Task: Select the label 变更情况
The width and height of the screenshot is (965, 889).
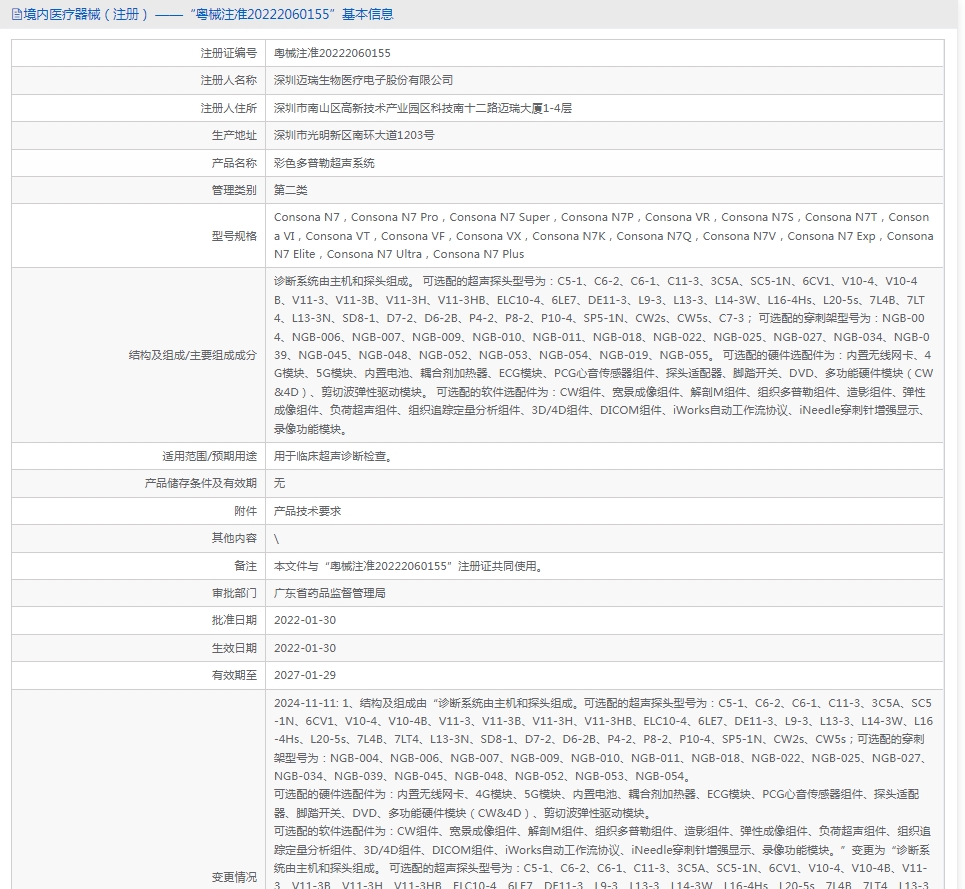Action: coord(234,877)
